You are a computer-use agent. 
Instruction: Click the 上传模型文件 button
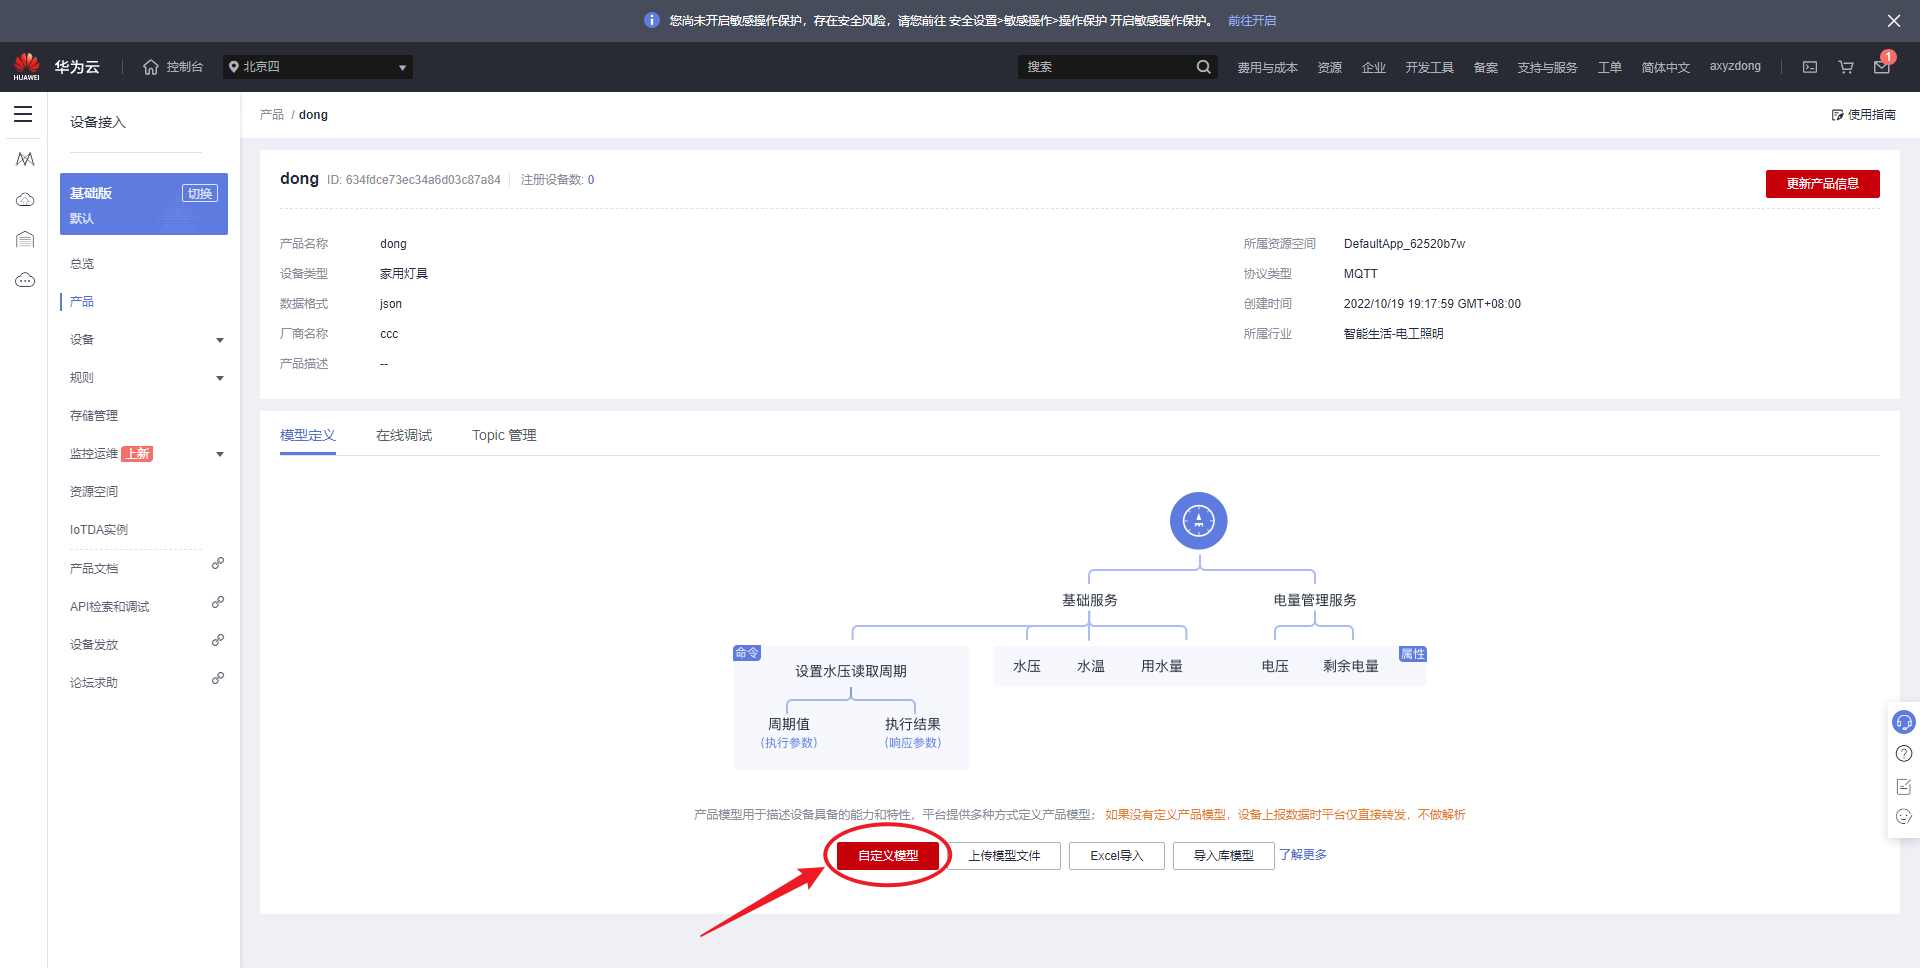point(1004,856)
